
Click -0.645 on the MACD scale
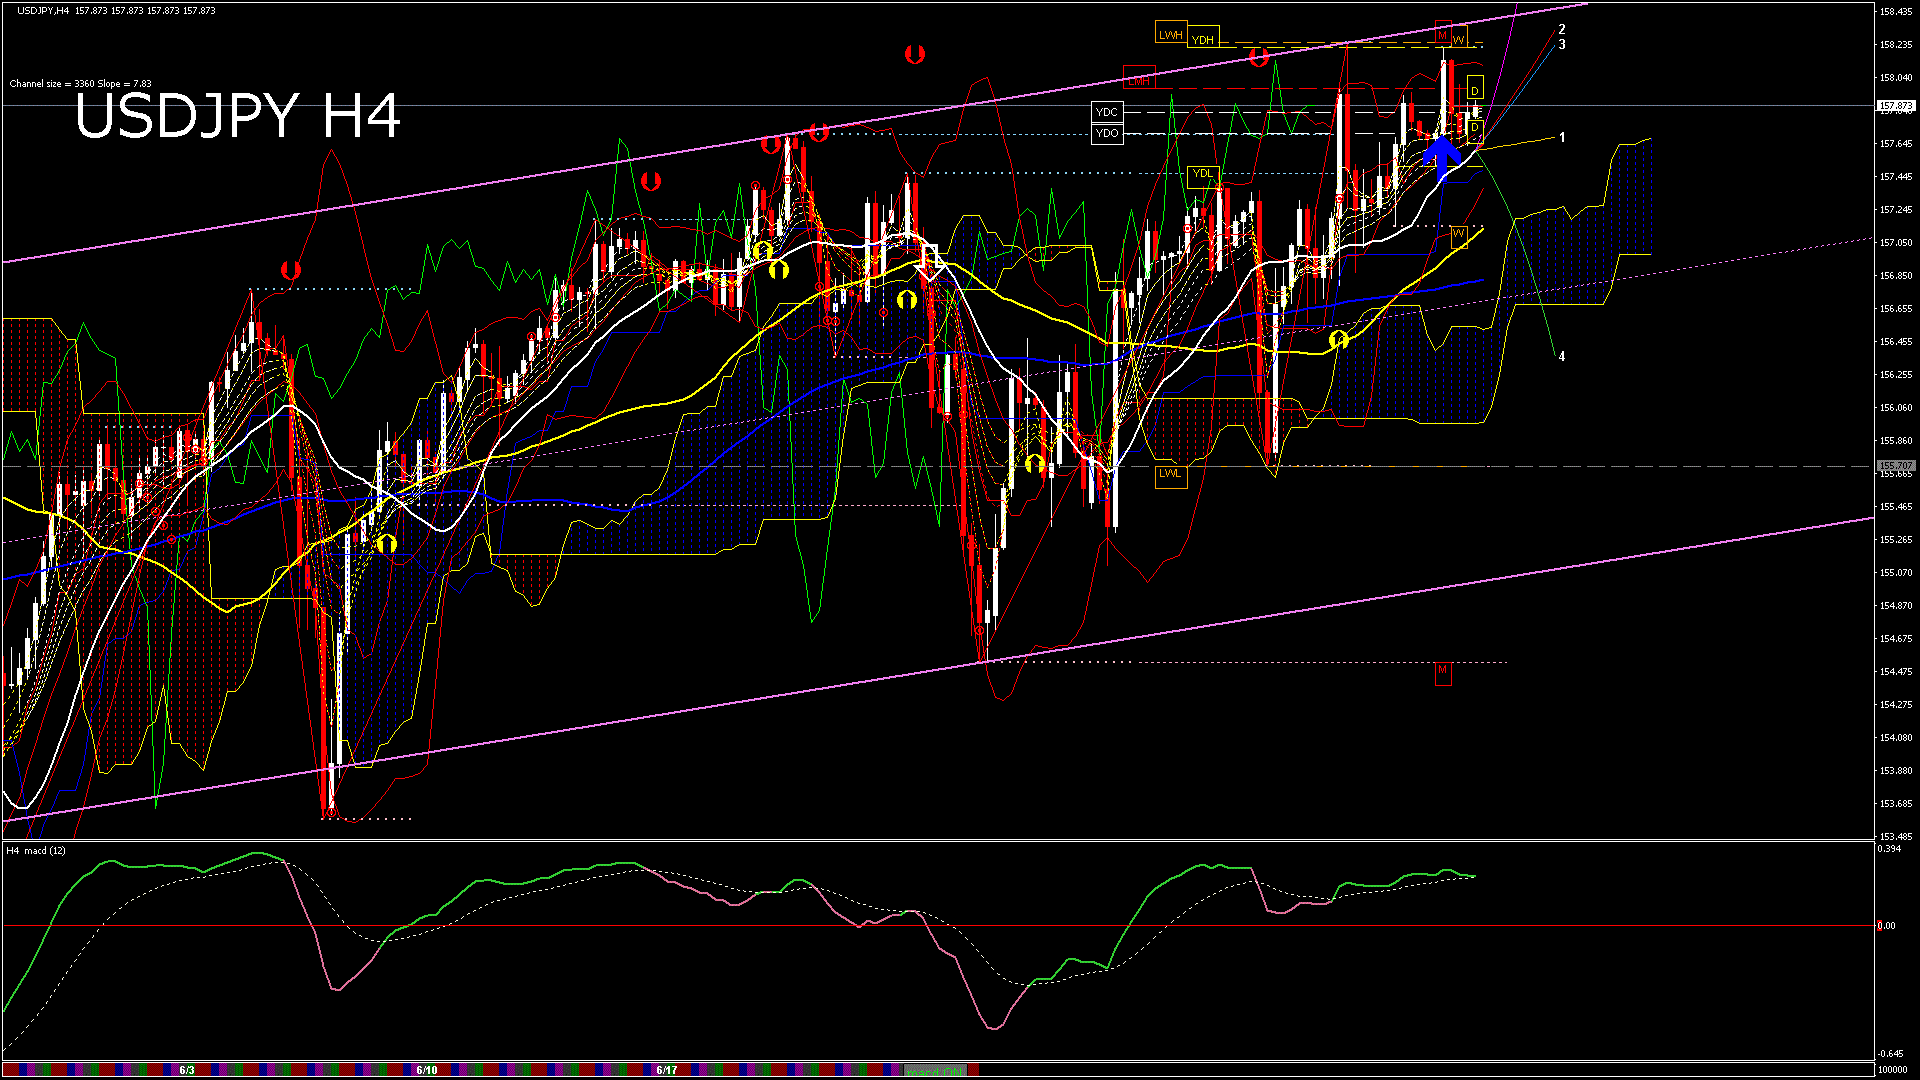(x=1890, y=1054)
